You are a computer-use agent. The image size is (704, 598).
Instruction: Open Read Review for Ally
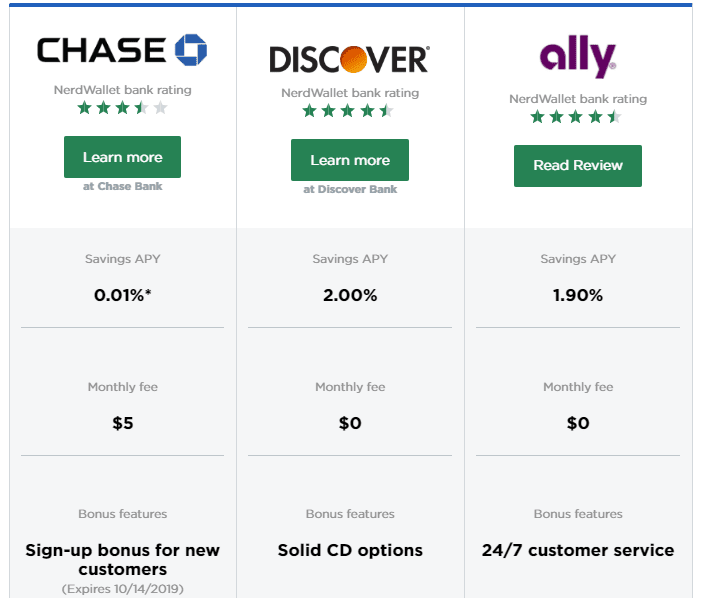578,166
